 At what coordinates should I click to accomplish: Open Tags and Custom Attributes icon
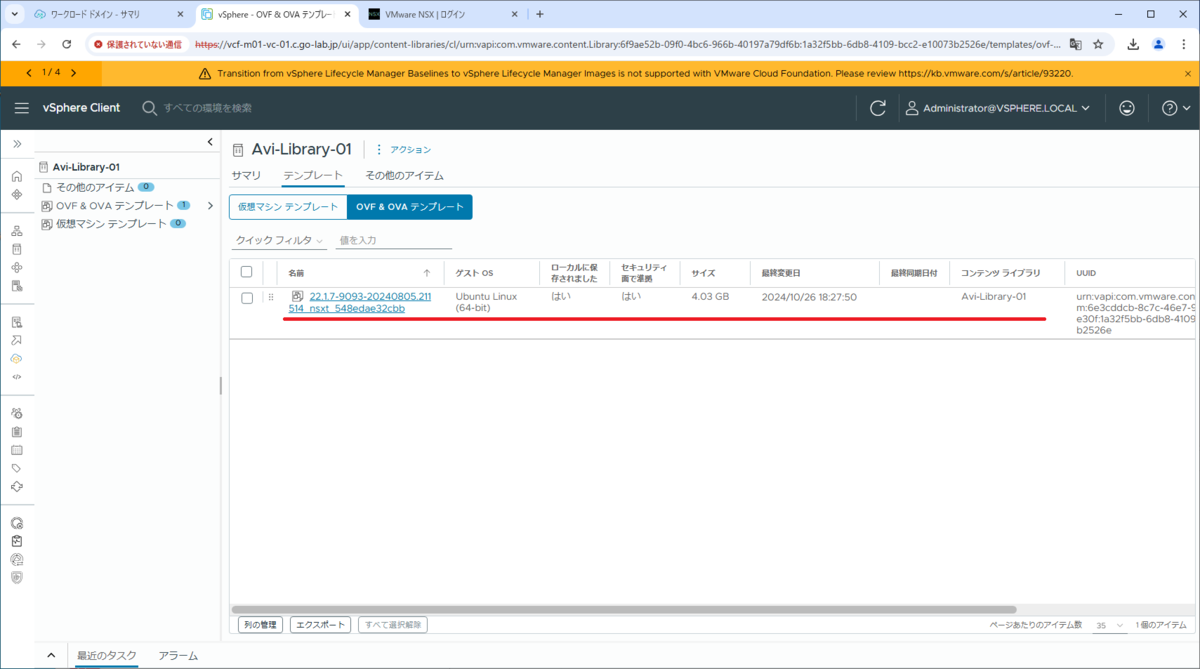pyautogui.click(x=17, y=468)
